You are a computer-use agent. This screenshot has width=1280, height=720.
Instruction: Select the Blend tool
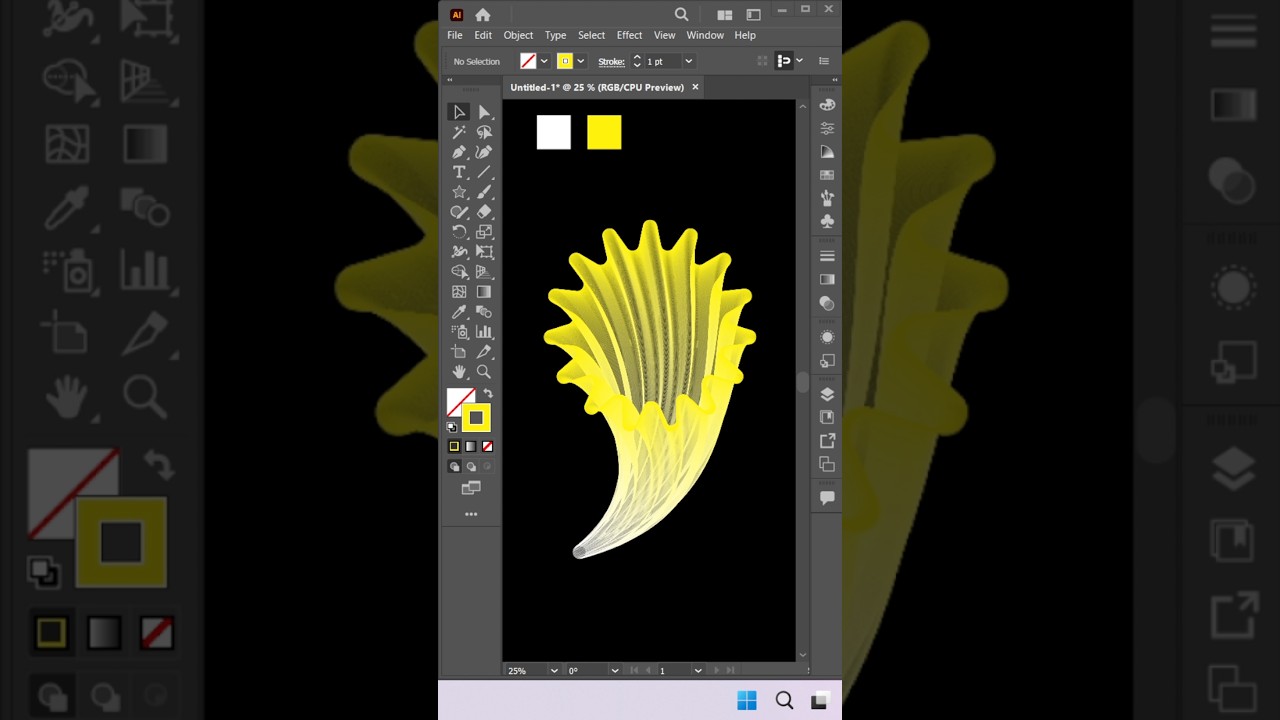(484, 312)
